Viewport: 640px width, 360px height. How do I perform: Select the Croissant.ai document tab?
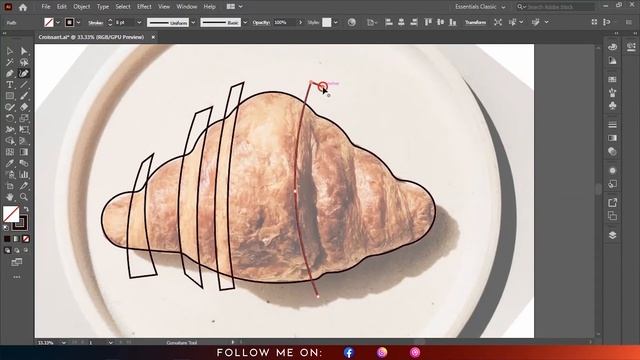91,37
